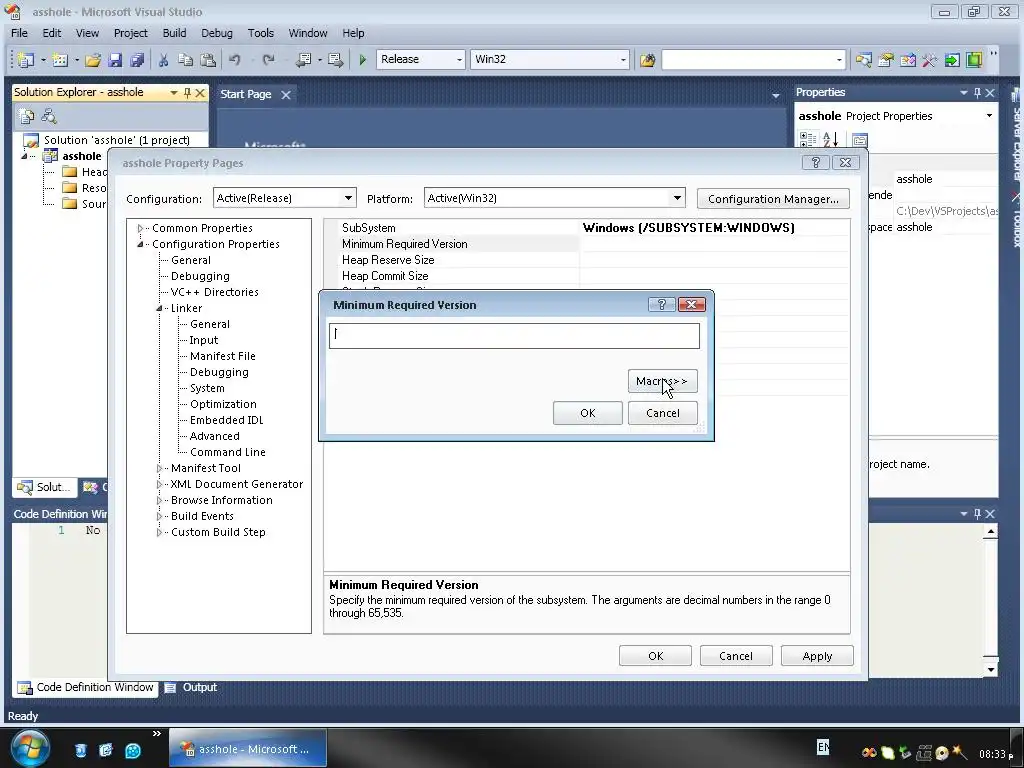Click Solution Explorer's View Class Diagram icon
The width and height of the screenshot is (1024, 768).
tap(49, 116)
